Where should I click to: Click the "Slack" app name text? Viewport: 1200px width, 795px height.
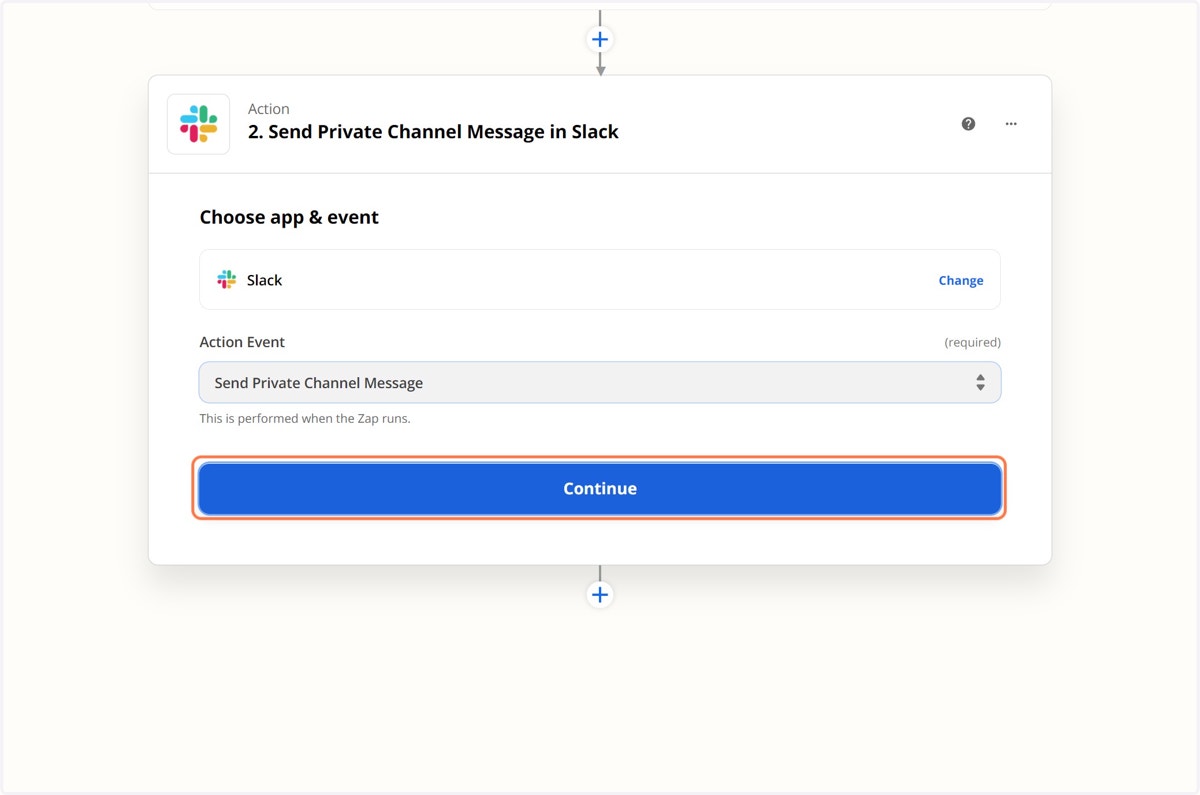tap(265, 280)
